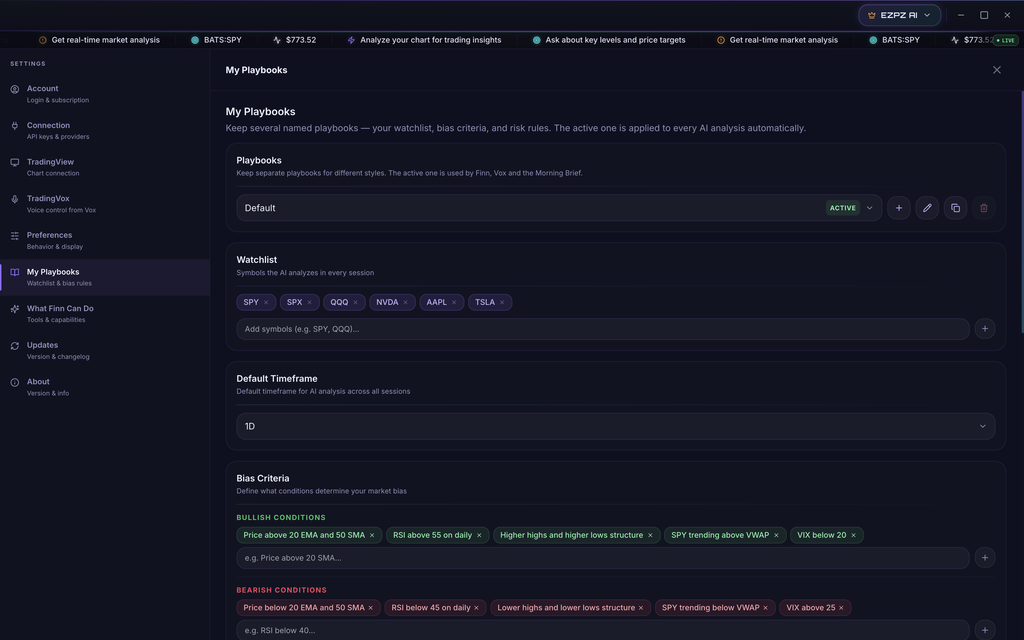This screenshot has height=640, width=1024.
Task: Remove 'Lower highs and lower lows structure' tag
Action: pos(641,608)
